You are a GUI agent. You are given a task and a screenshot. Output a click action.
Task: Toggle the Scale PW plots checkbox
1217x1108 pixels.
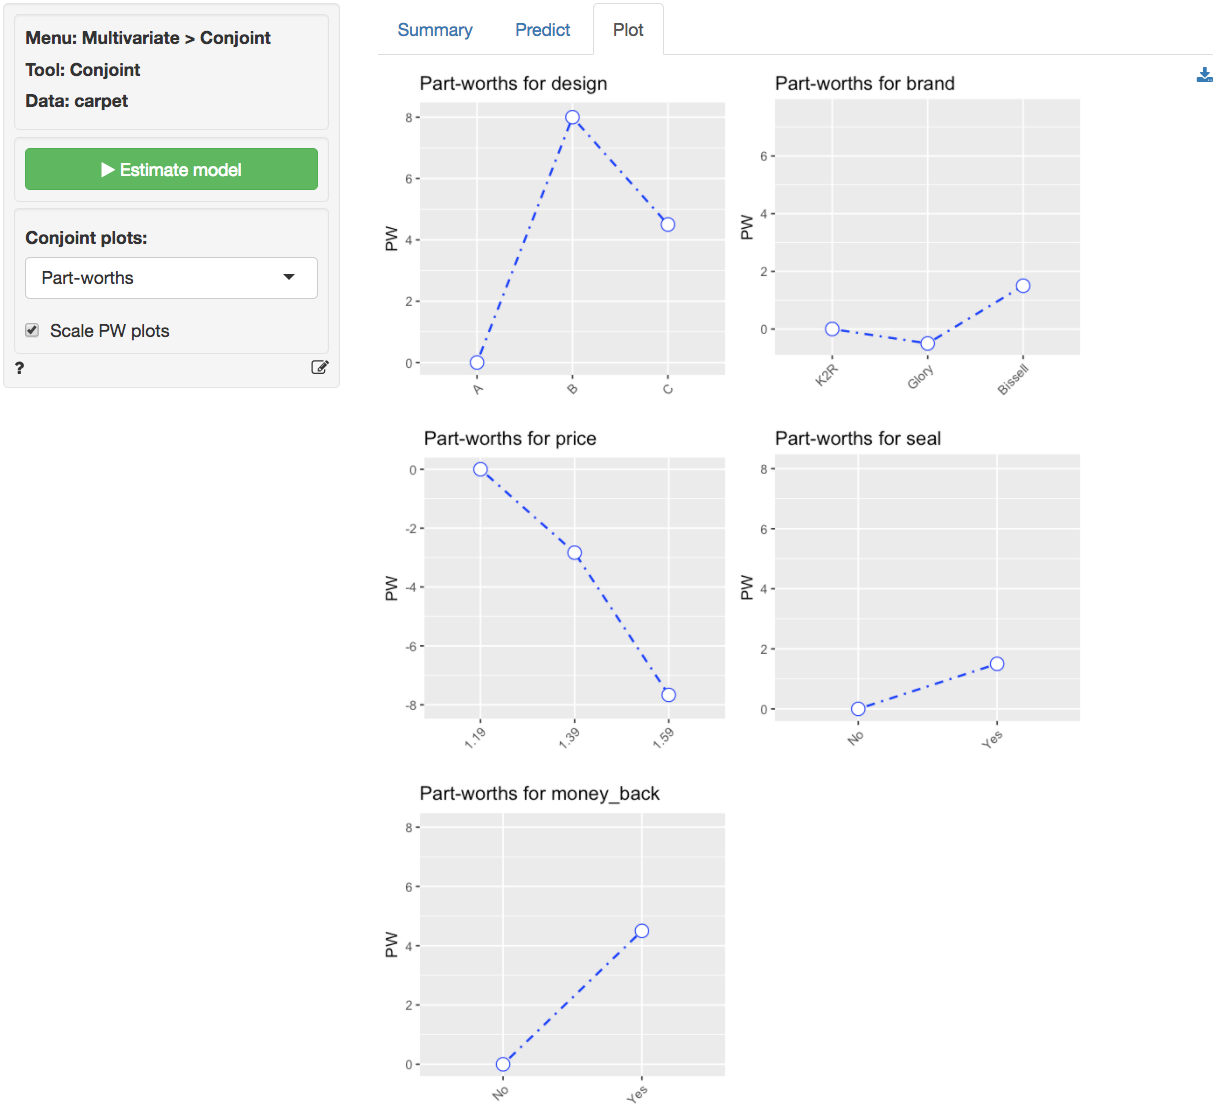click(32, 330)
